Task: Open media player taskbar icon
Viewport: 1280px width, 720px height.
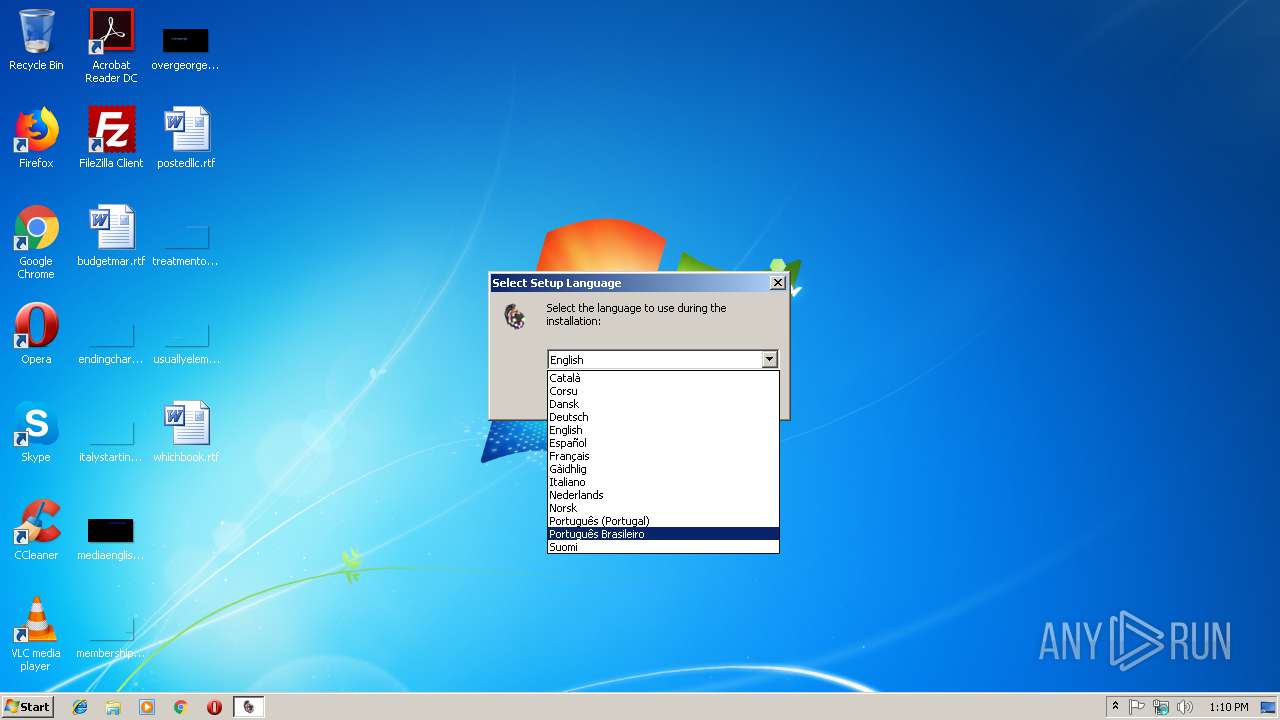Action: click(x=147, y=707)
